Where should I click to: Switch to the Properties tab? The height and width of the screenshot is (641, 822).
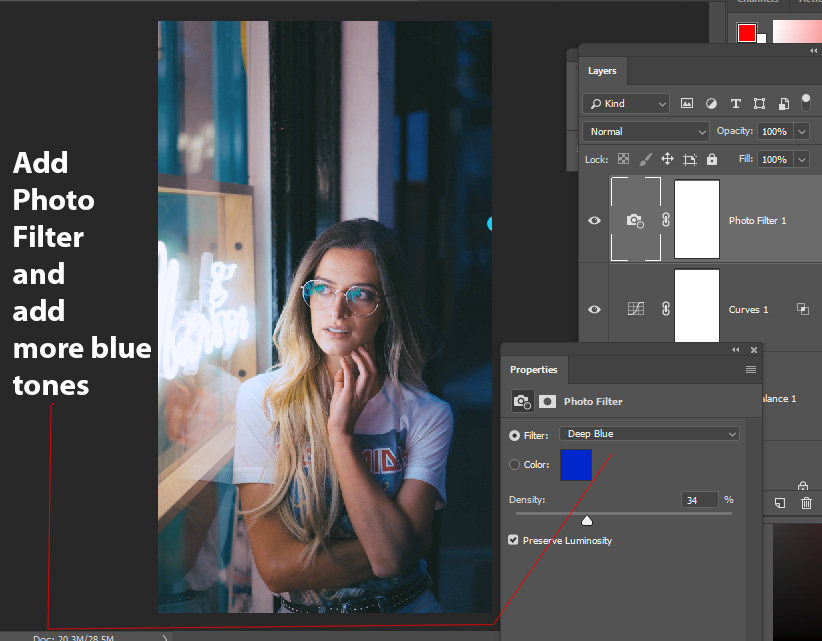534,370
